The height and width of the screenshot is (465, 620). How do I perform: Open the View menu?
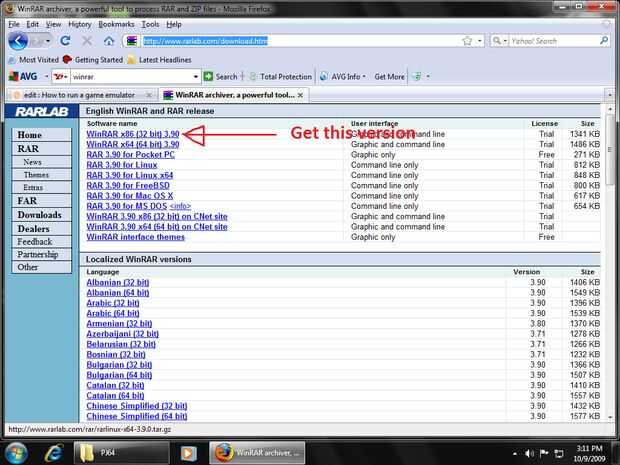pyautogui.click(x=53, y=25)
